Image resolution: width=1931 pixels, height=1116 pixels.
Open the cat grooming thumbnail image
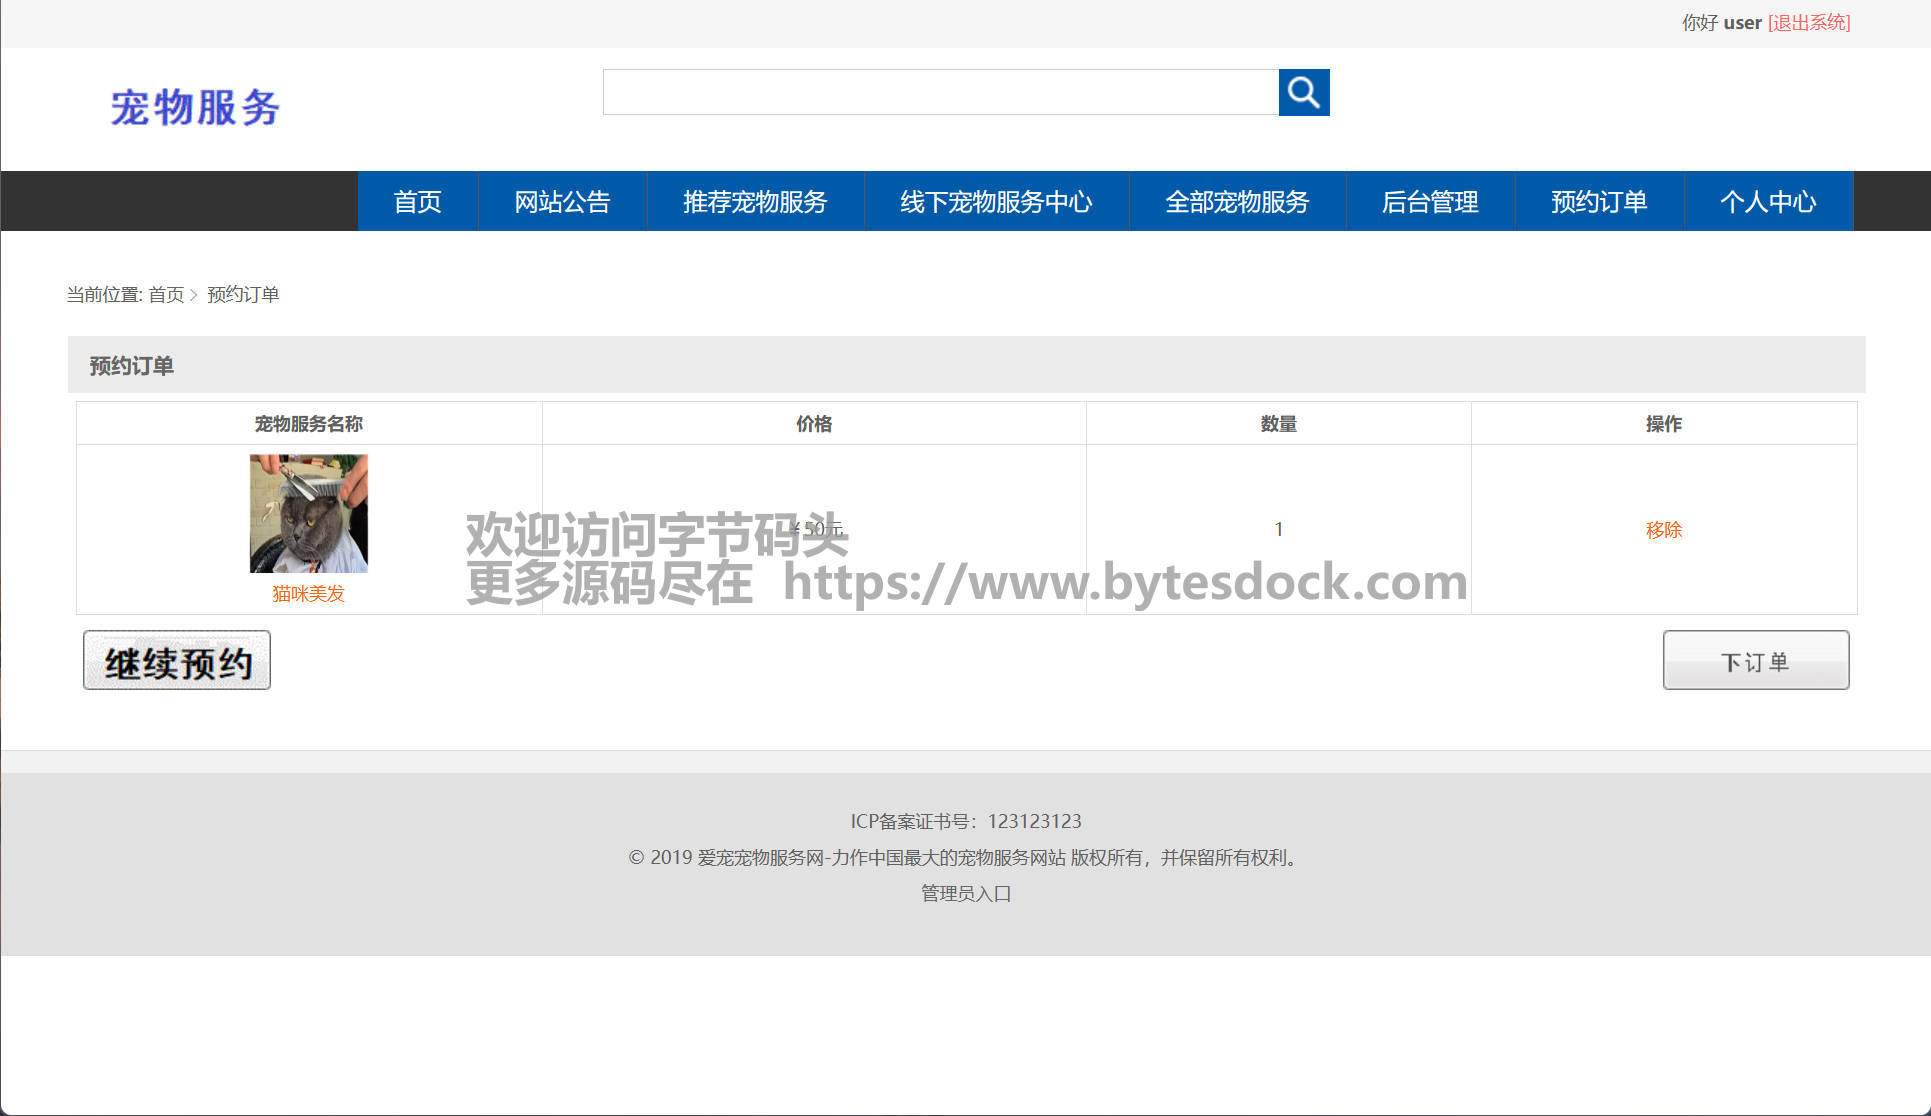[308, 513]
